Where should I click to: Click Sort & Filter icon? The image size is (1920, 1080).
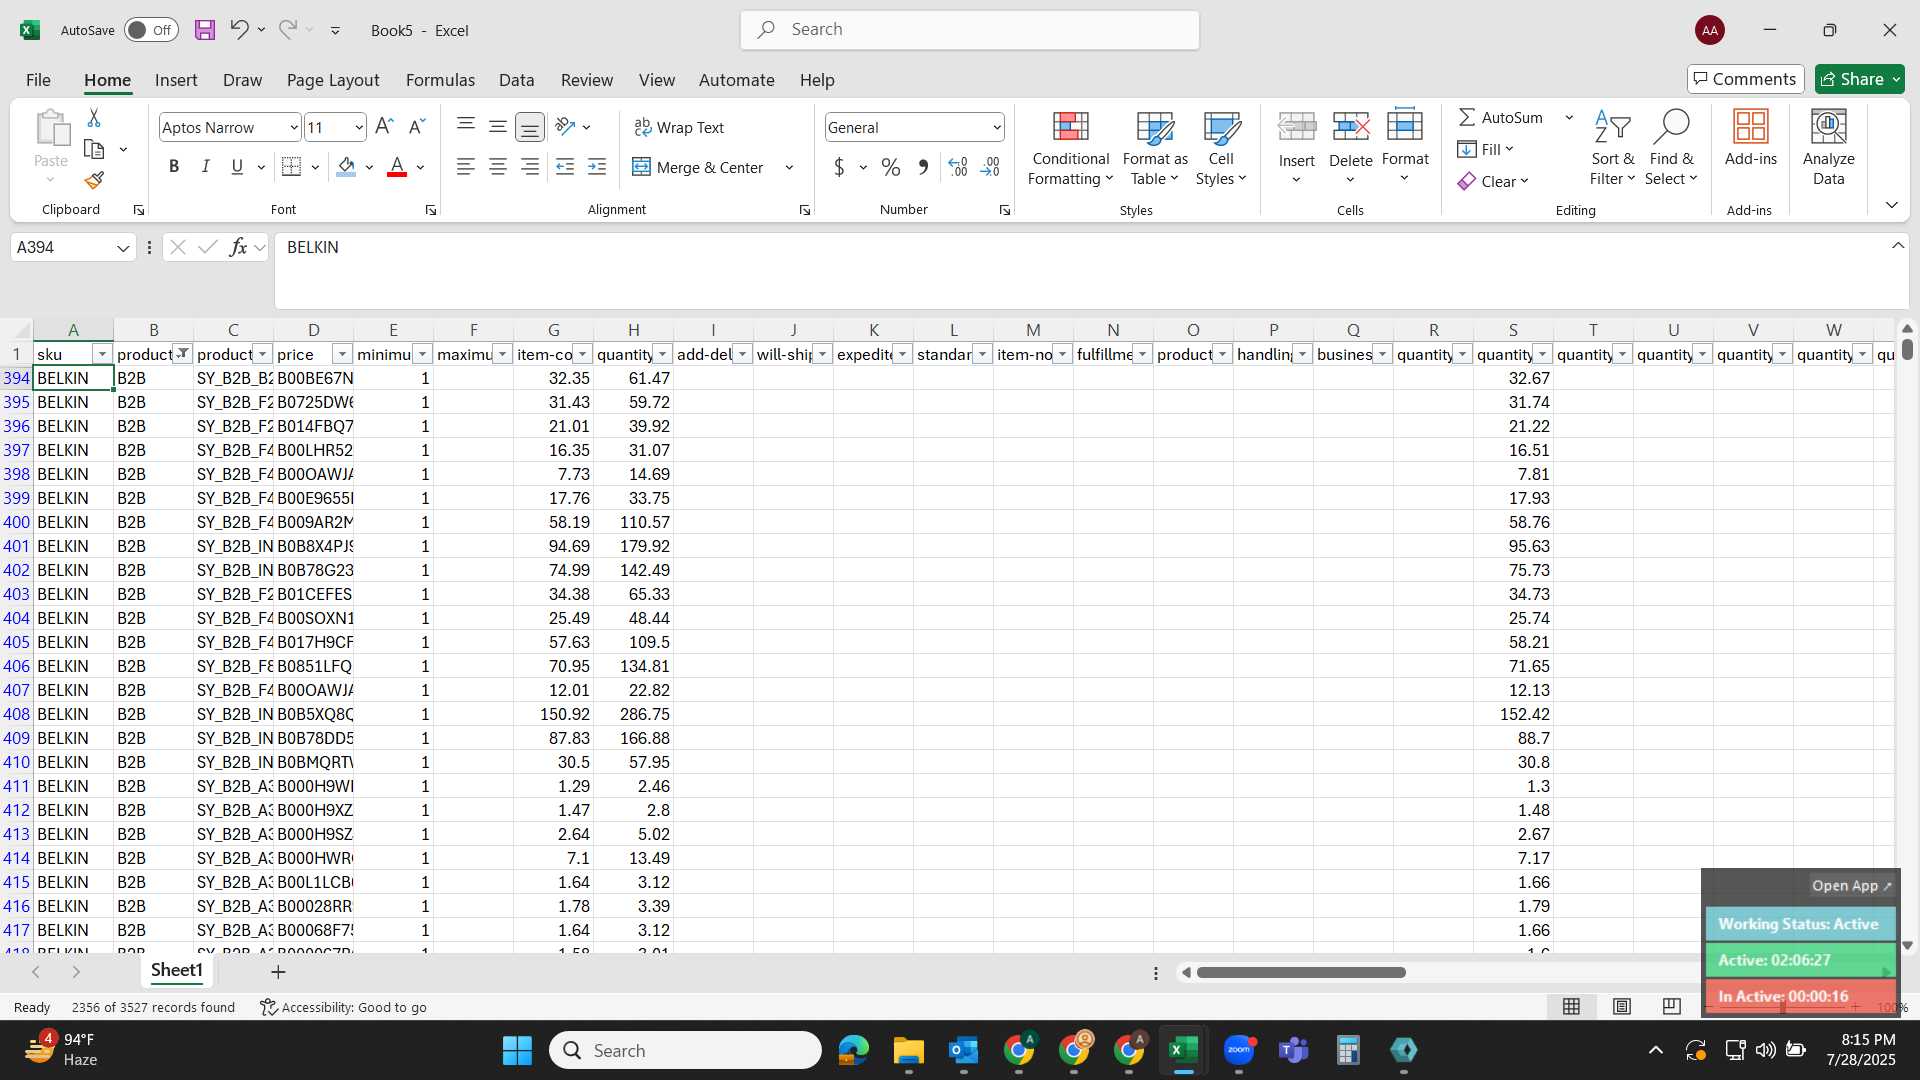1612,149
